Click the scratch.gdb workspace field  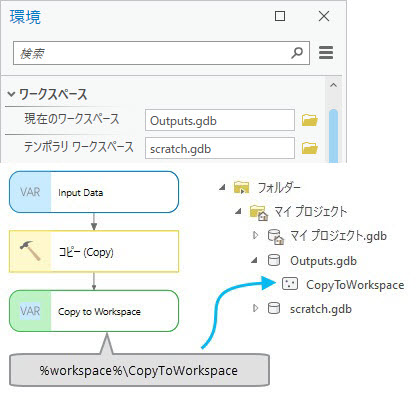(x=220, y=148)
